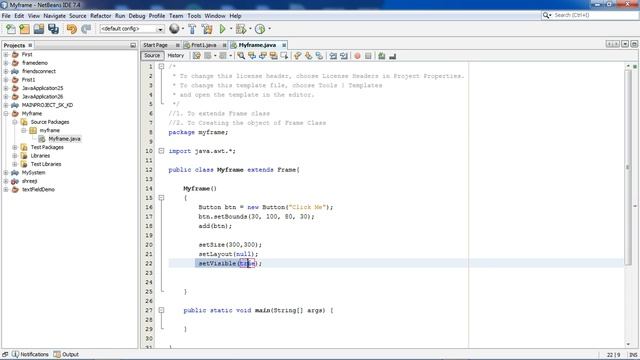The image size is (640, 360).
Task: Collapse the Source Packages node
Action: 15,122
